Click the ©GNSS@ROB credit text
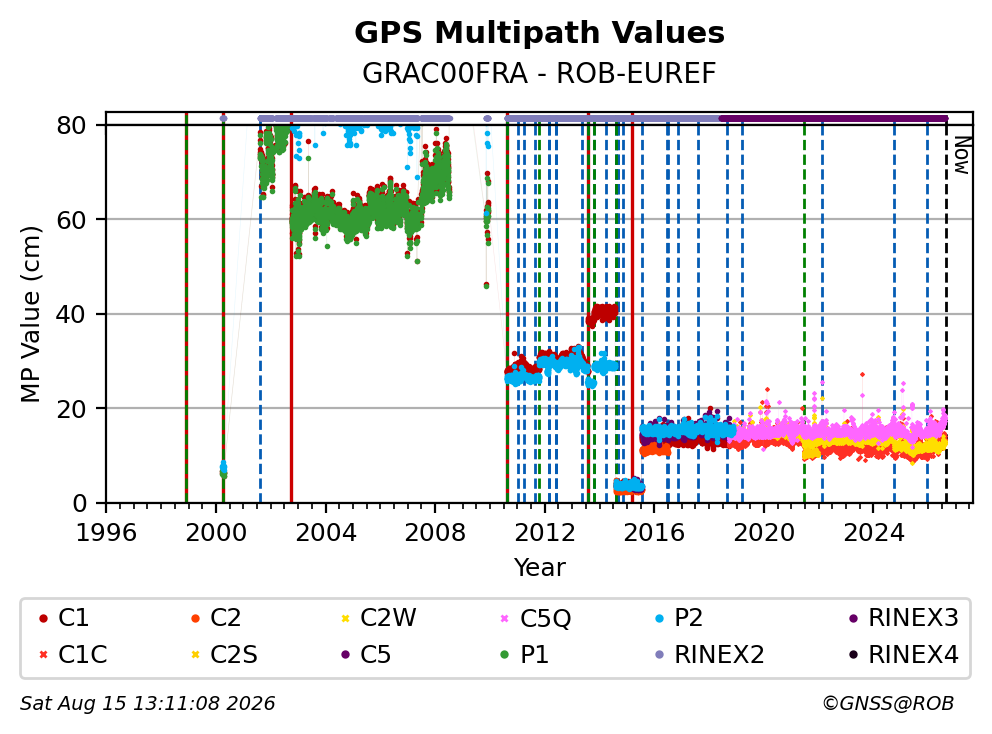The image size is (992, 734). [x=888, y=703]
